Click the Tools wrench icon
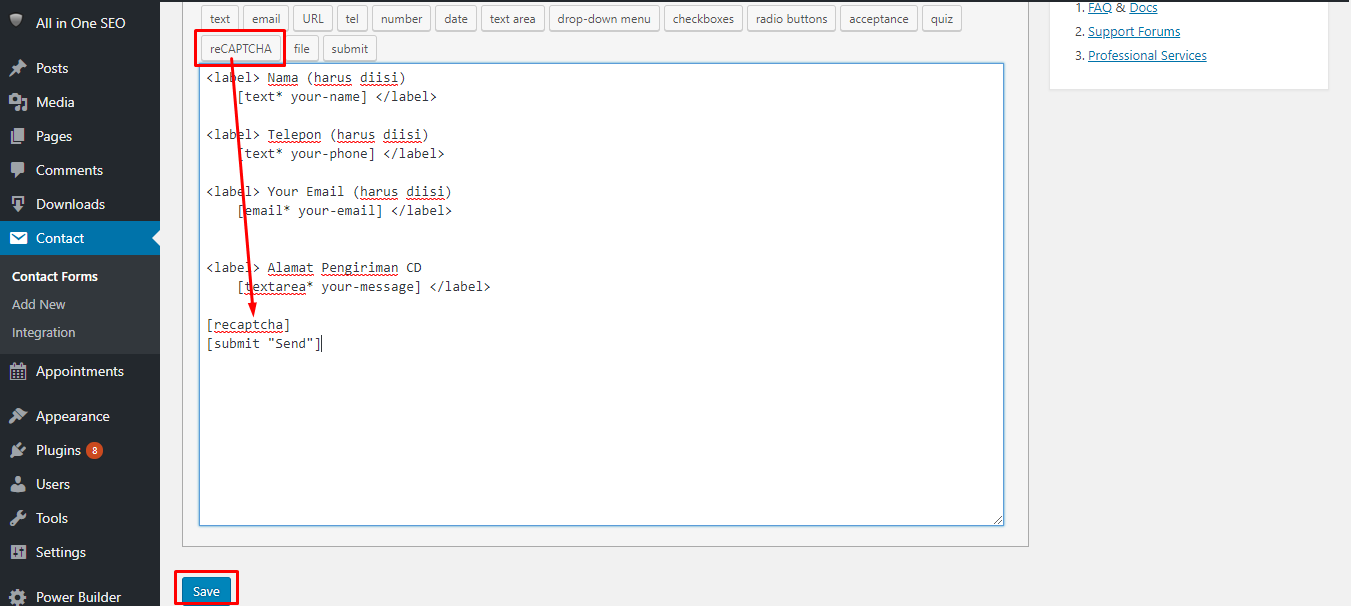 [x=18, y=519]
